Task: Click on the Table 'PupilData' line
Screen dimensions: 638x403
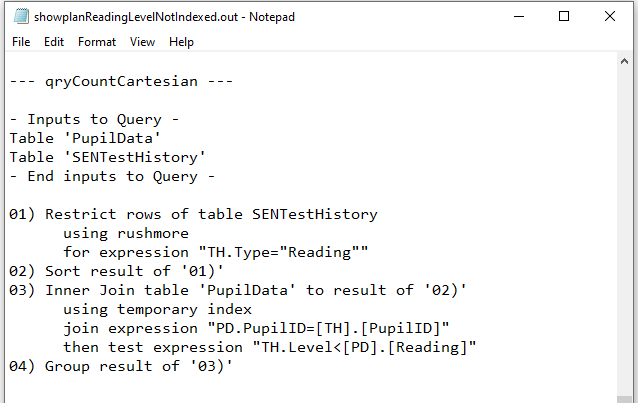Action: click(85, 138)
